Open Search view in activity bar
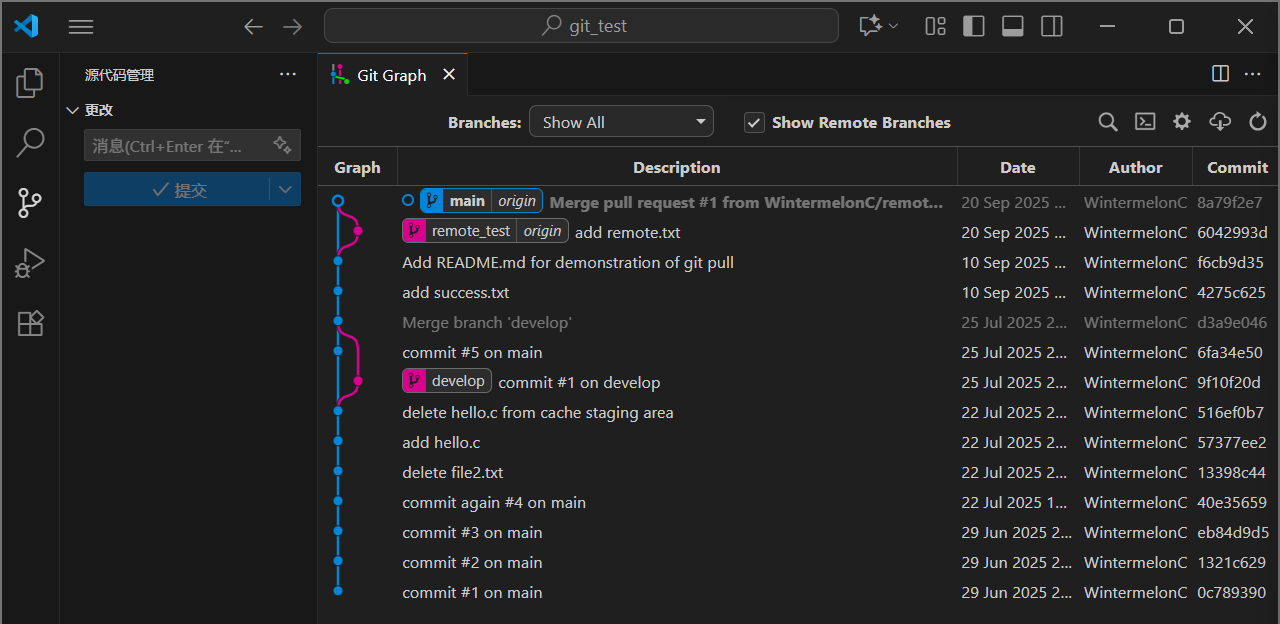 30,143
